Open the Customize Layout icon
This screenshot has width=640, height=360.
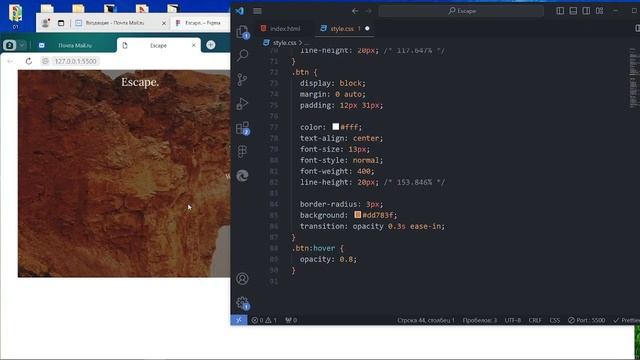[599, 11]
